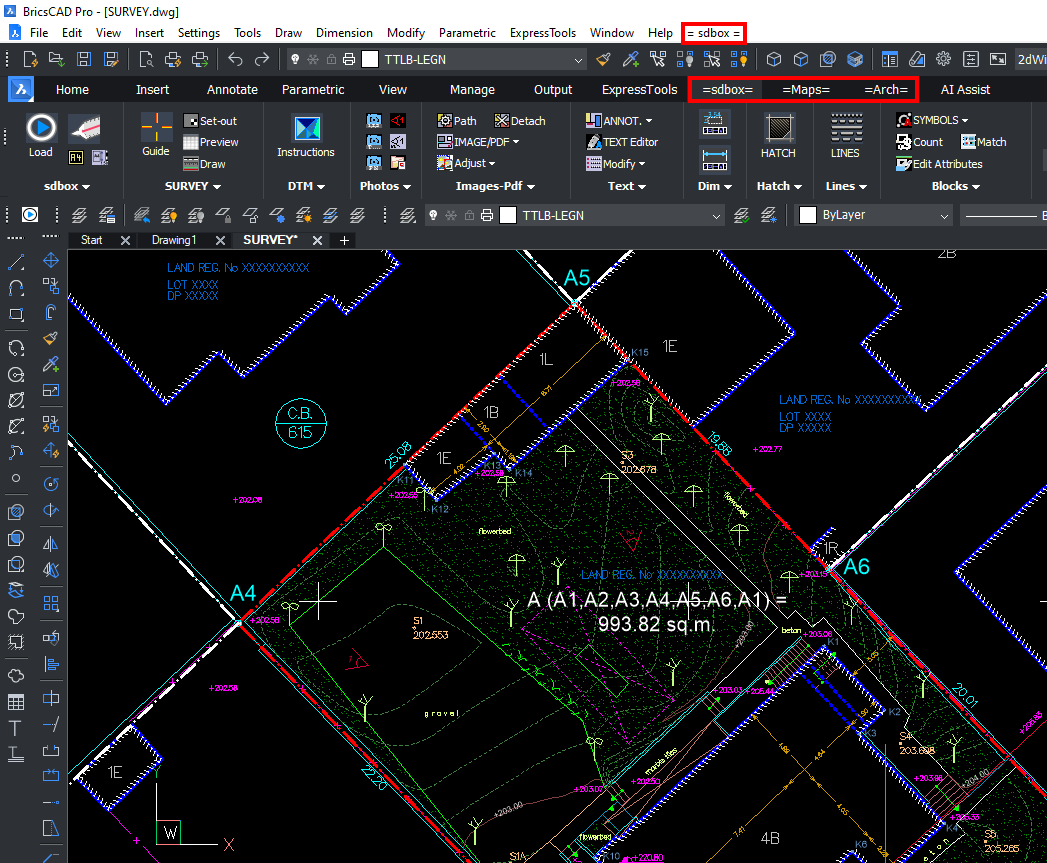Viewport: 1047px width, 863px height.
Task: Open the ByLayer color dropdown
Action: (x=944, y=216)
